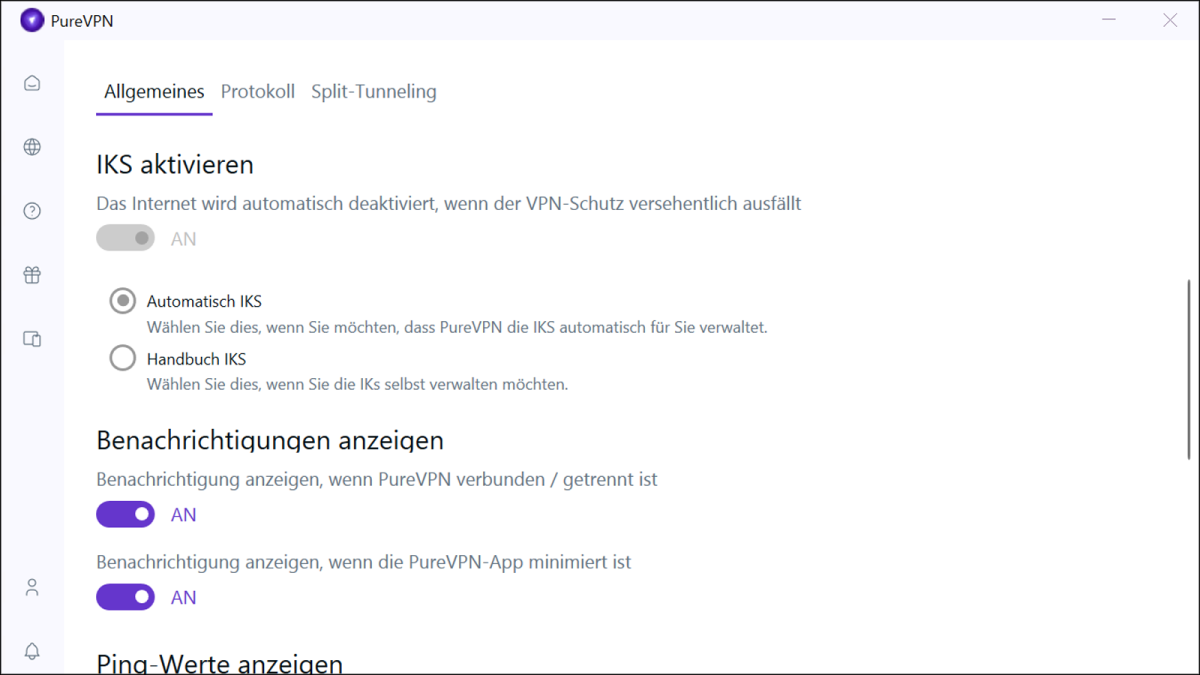Viewport: 1200px width, 675px height.
Task: Click the 'Automatisch IKS' label text
Action: coord(204,301)
